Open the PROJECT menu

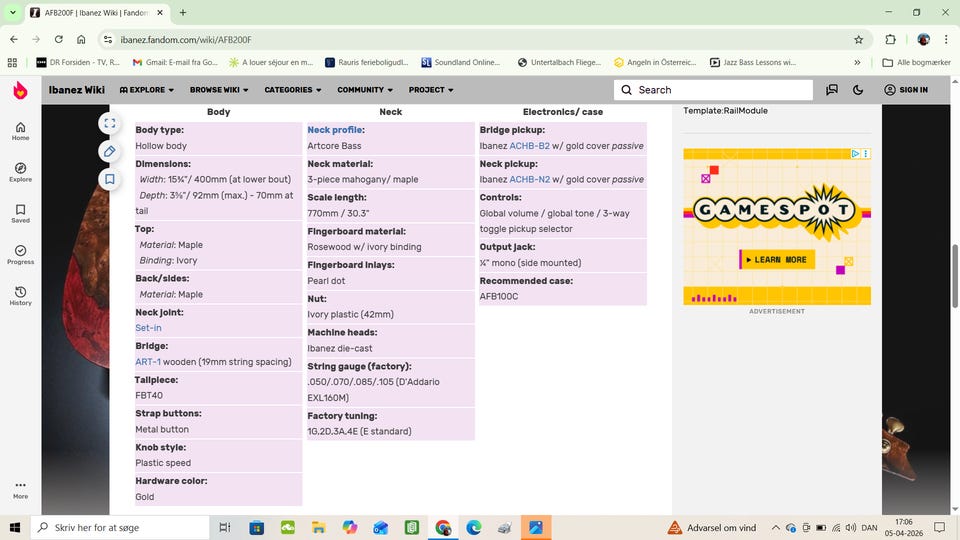[431, 90]
